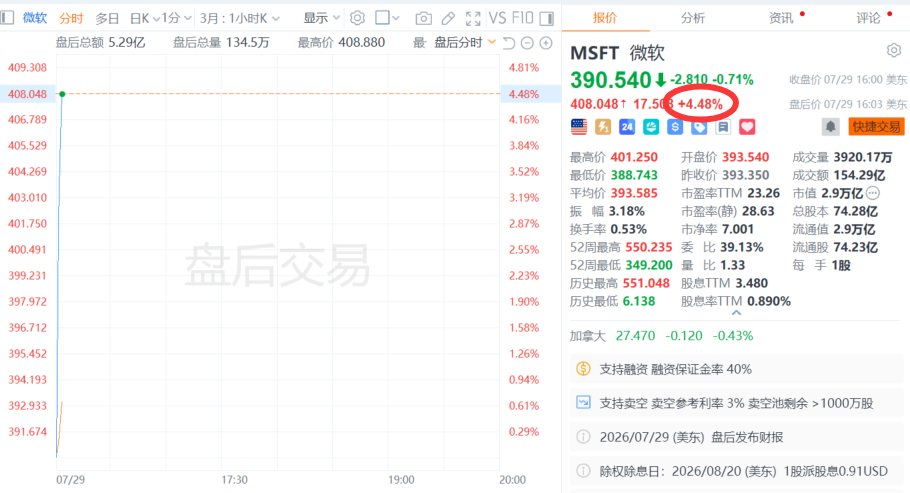Reset chart zoom with undo arrow
This screenshot has height=493, width=910.
(509, 43)
